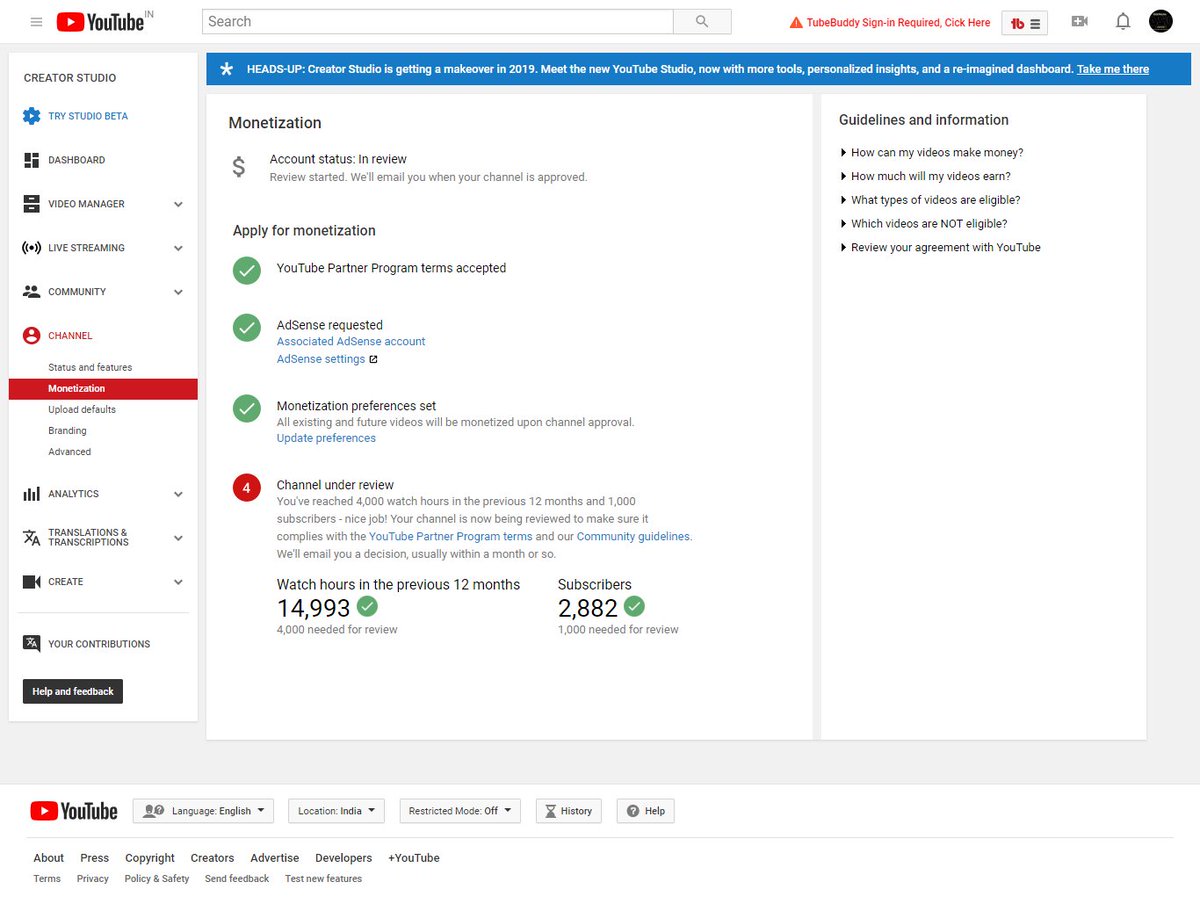Click the Video Manager icon
This screenshot has width=1200, height=911.
click(31, 204)
